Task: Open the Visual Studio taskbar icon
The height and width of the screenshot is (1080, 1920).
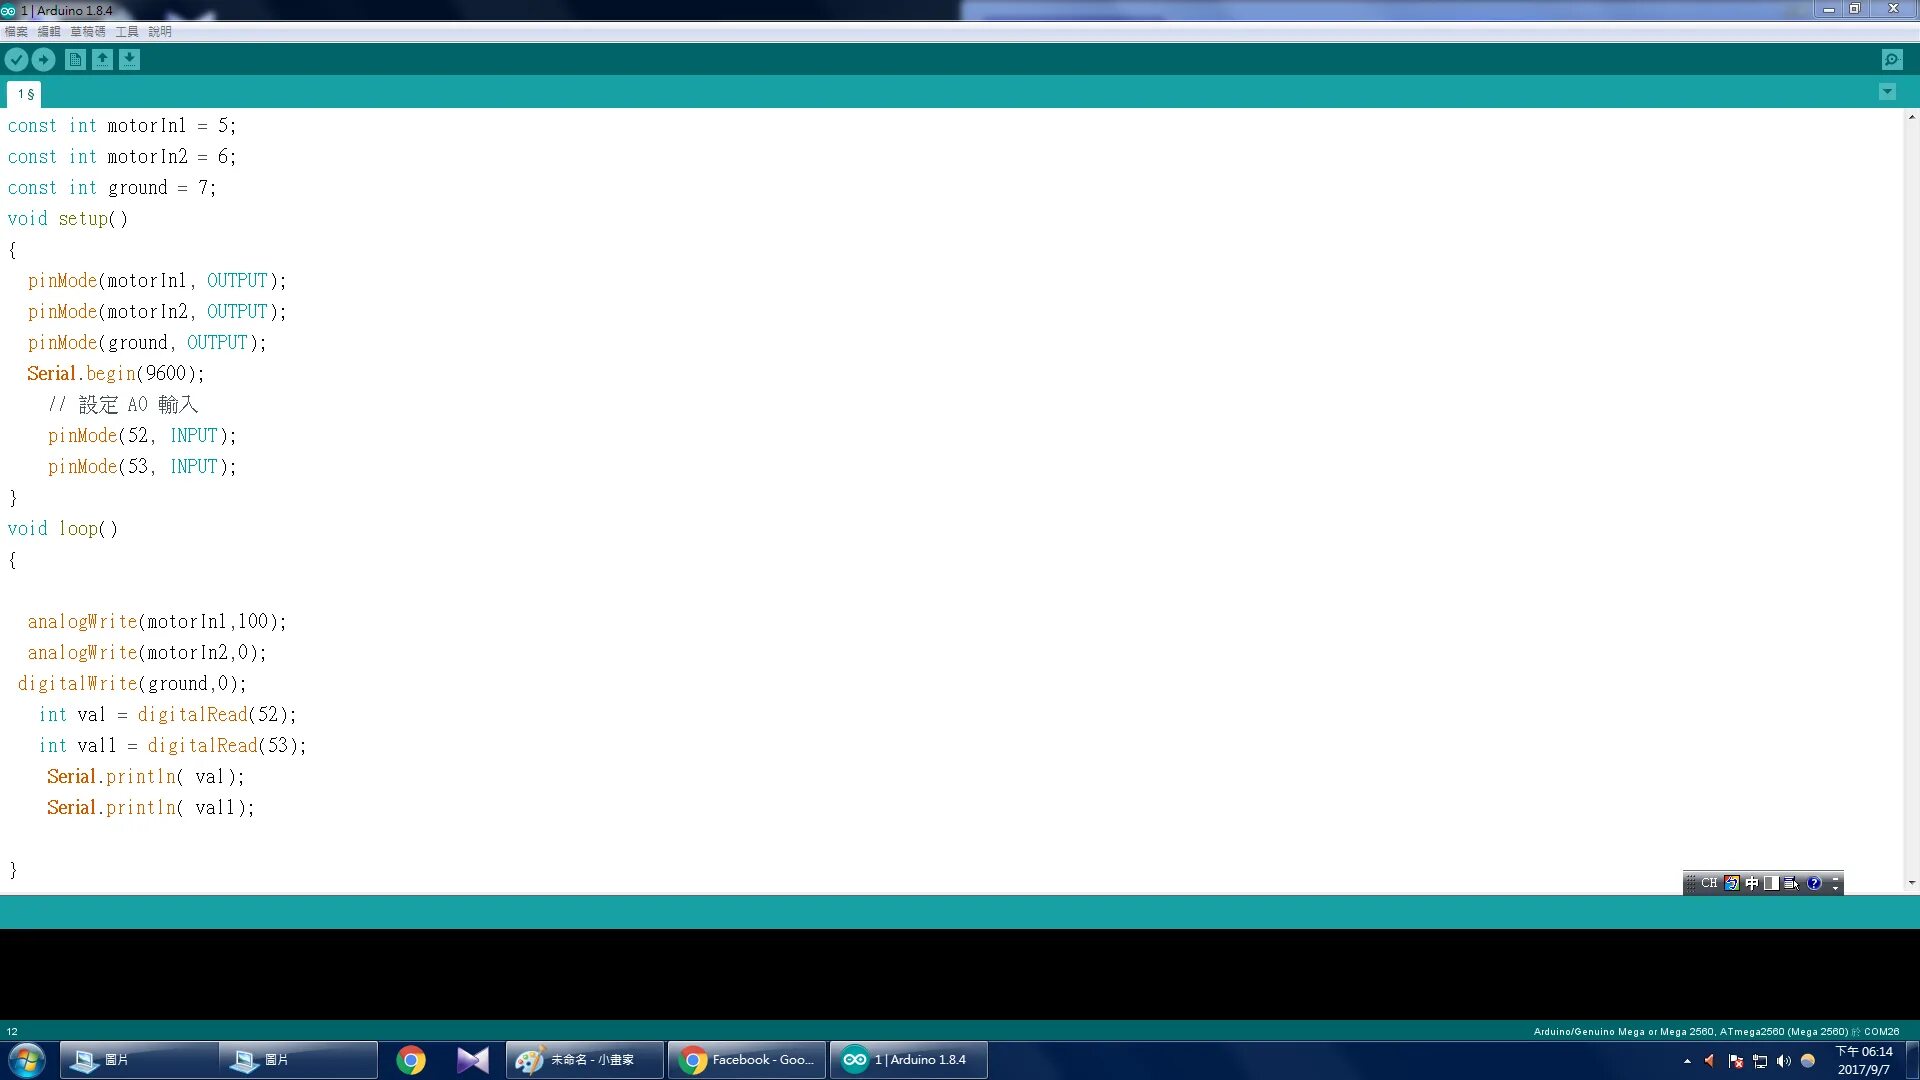Action: click(473, 1060)
